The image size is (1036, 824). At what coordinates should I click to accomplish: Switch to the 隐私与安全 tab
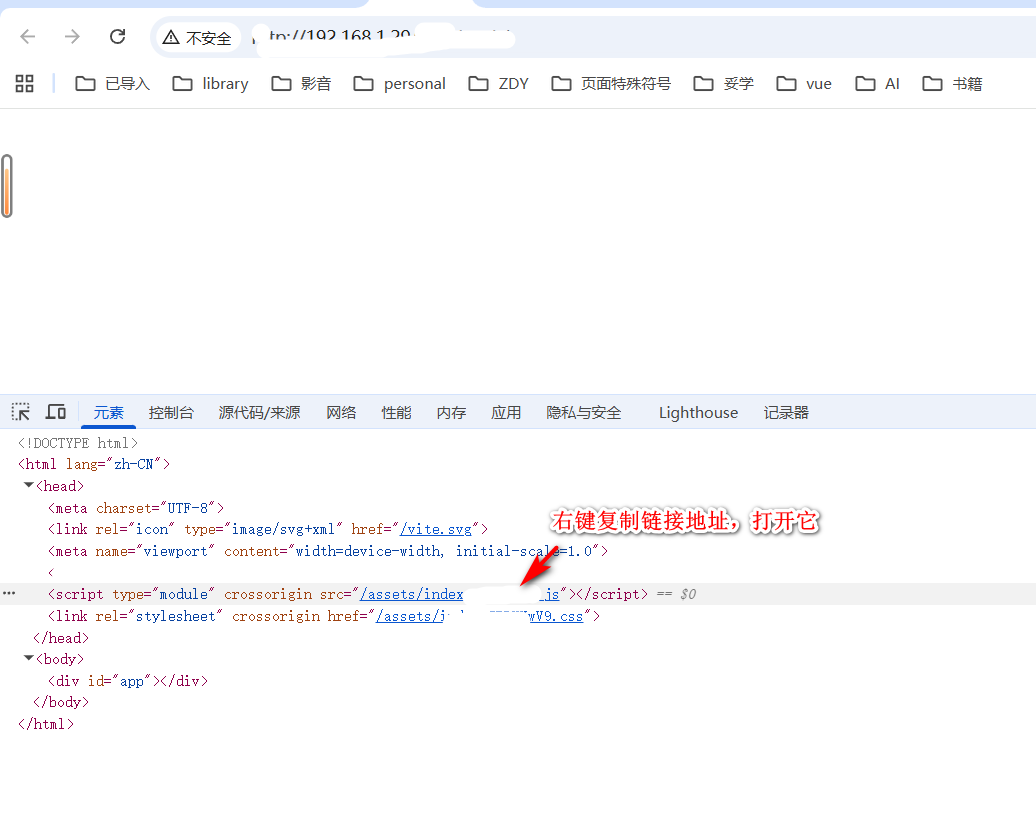[583, 413]
